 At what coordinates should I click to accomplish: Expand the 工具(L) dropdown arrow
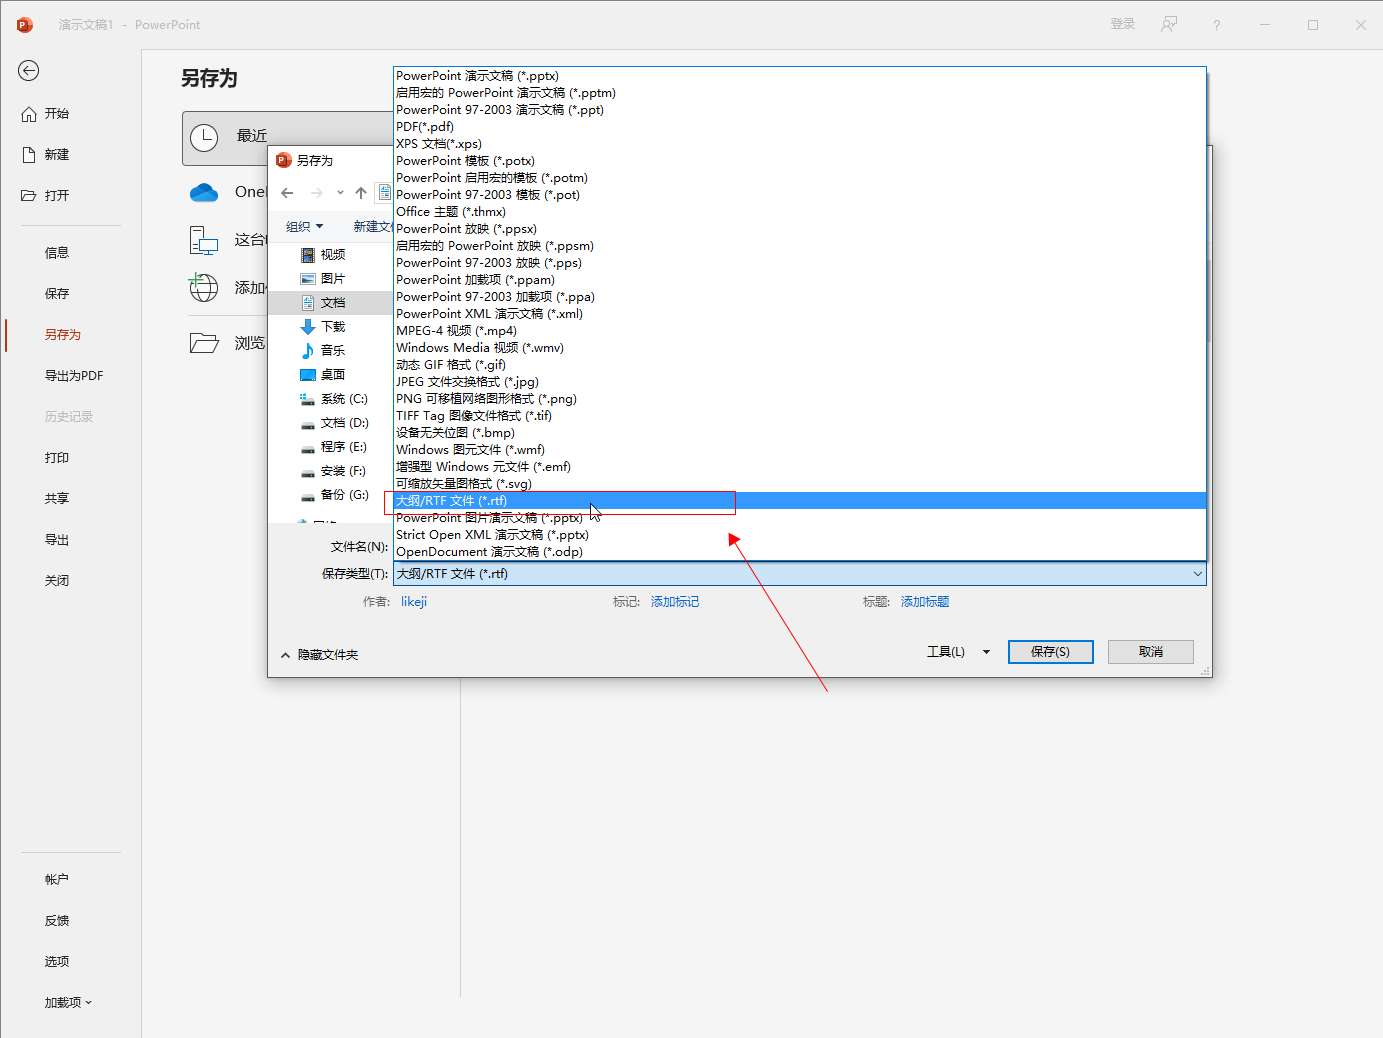tap(986, 652)
